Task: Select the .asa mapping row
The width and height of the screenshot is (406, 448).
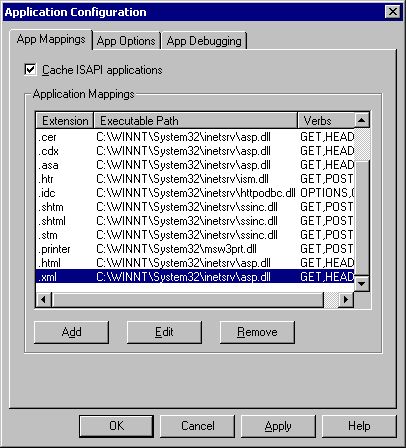Action: point(195,165)
